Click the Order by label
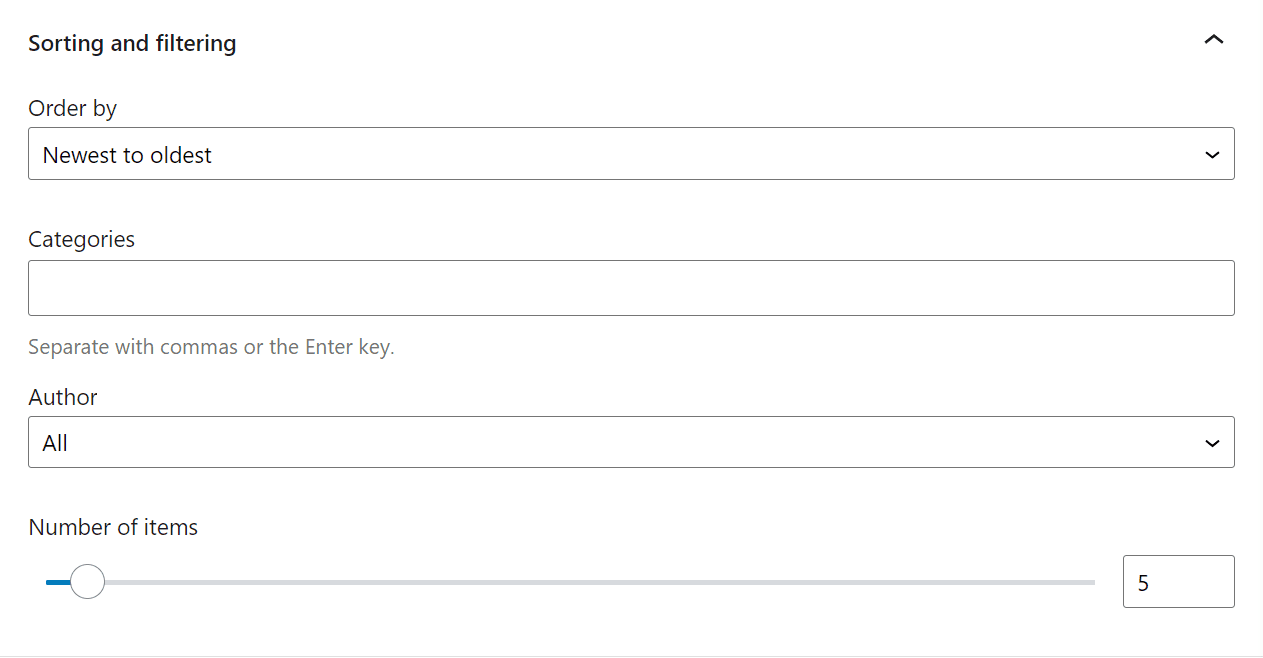1263x658 pixels. [72, 108]
